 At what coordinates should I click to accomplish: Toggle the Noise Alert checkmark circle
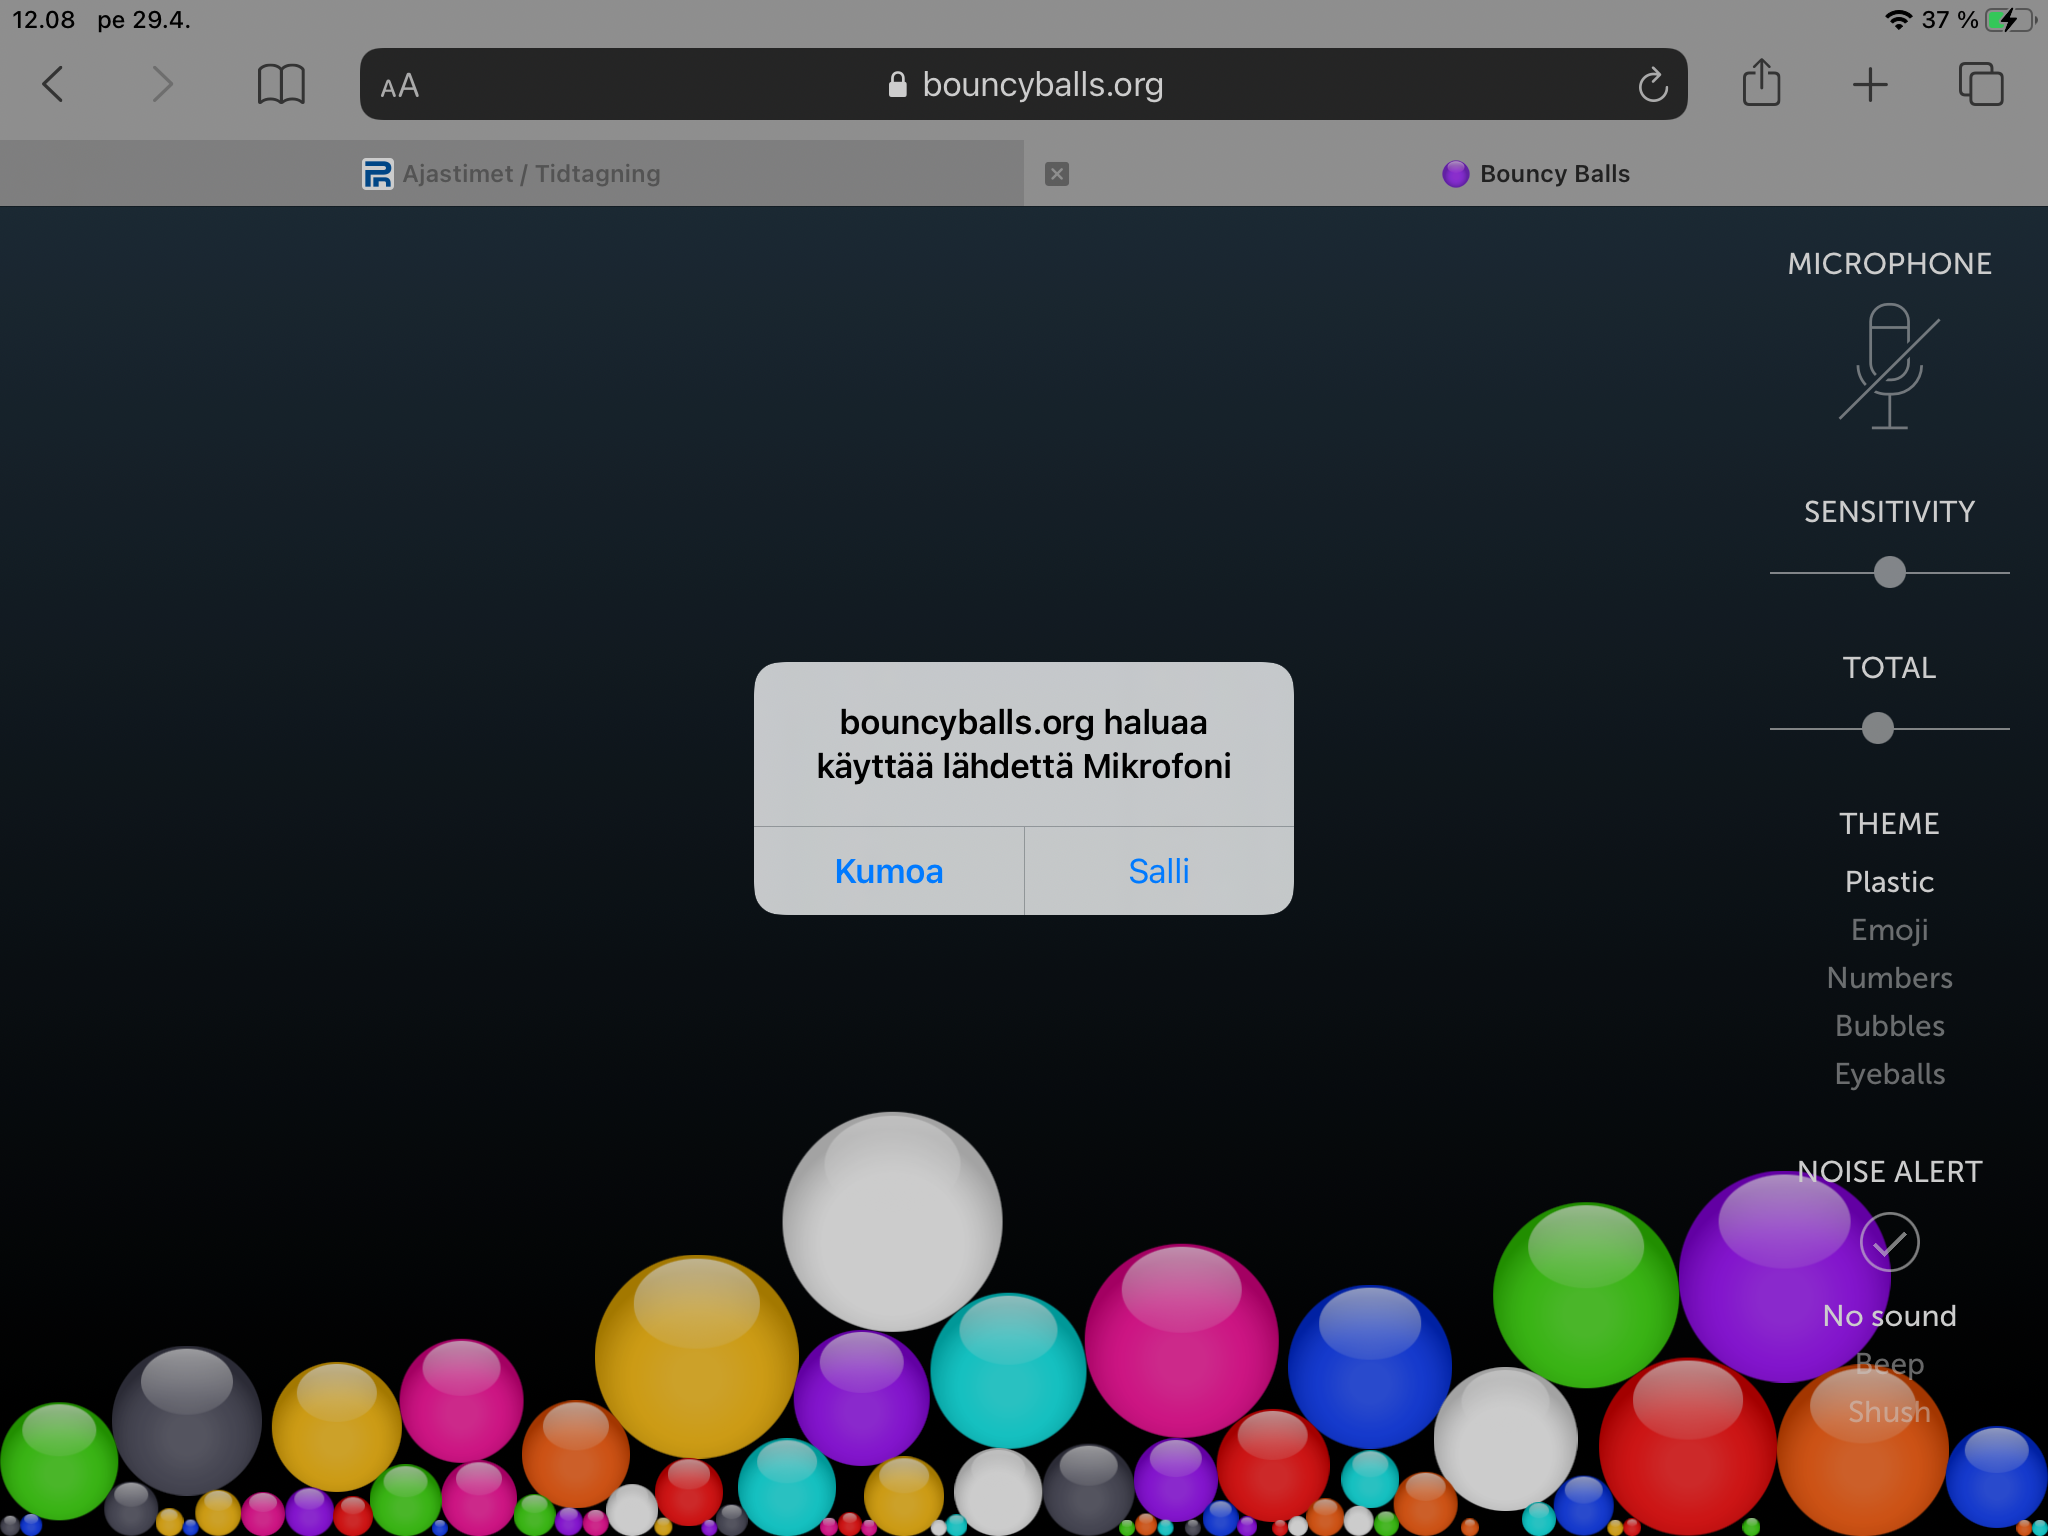tap(1889, 1242)
